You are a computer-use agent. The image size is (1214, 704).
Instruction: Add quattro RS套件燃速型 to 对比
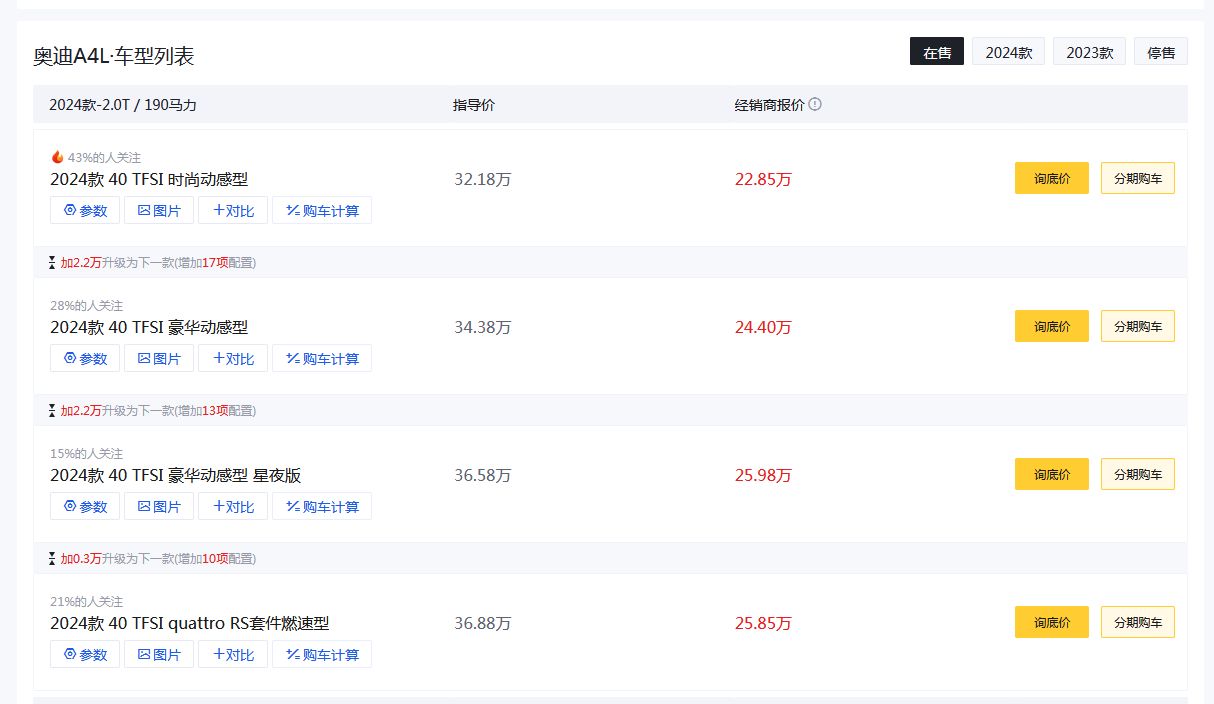tap(233, 654)
